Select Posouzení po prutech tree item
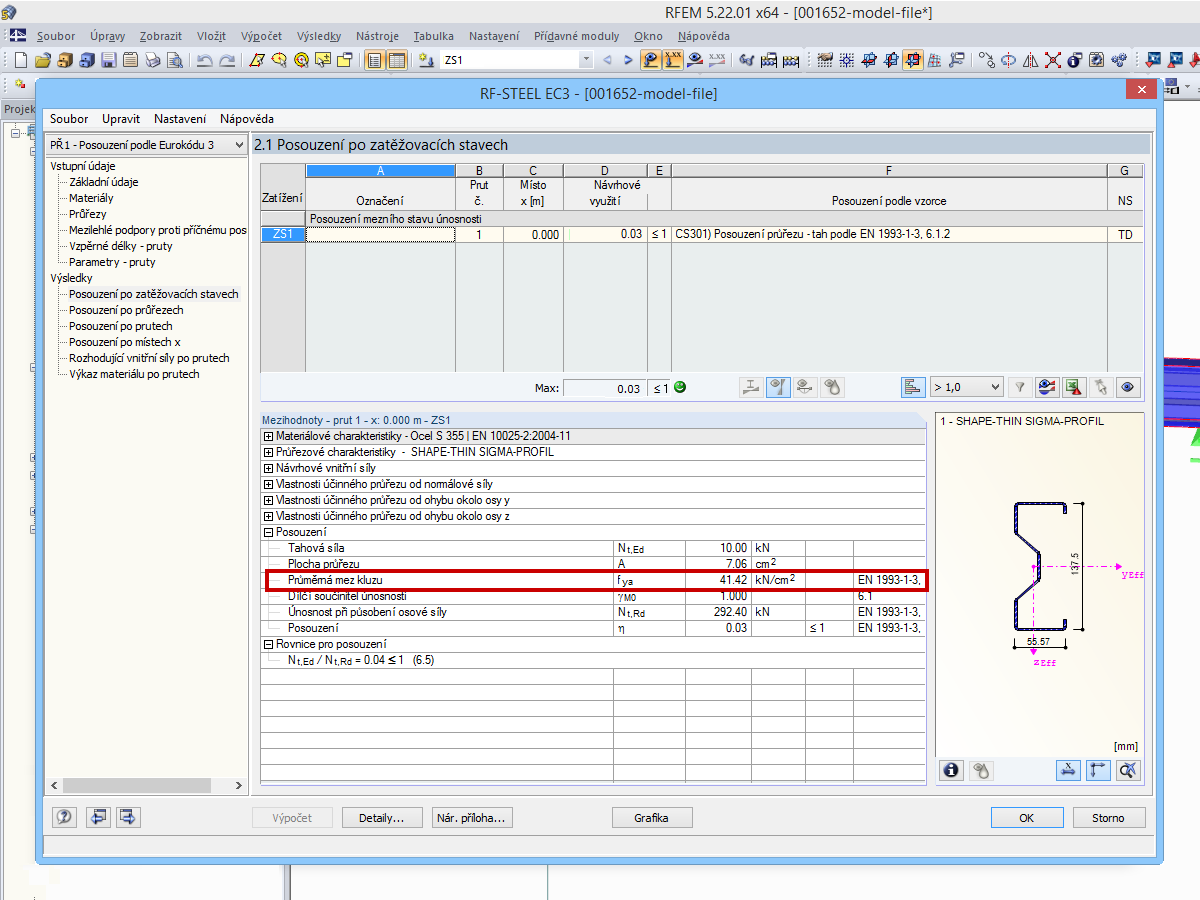Image resolution: width=1200 pixels, height=900 pixels. coord(121,326)
